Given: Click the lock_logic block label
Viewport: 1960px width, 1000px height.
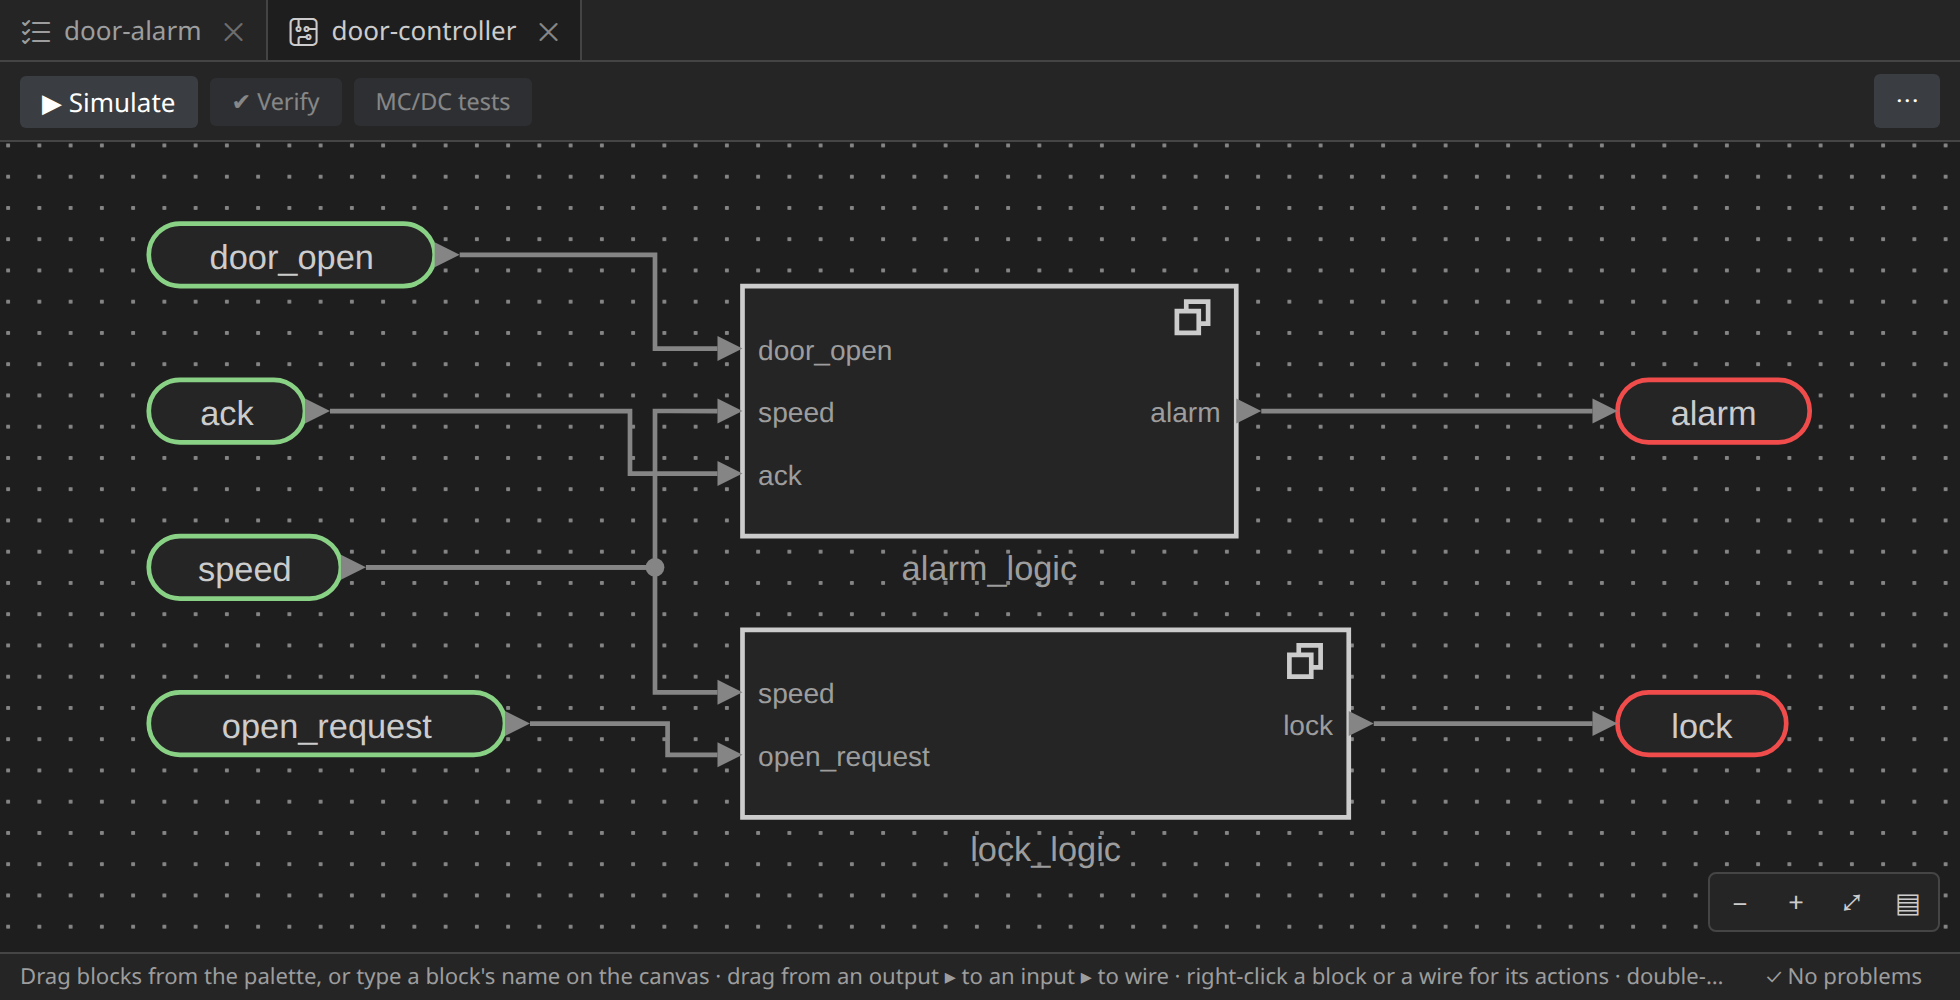Looking at the screenshot, I should click(x=1045, y=850).
